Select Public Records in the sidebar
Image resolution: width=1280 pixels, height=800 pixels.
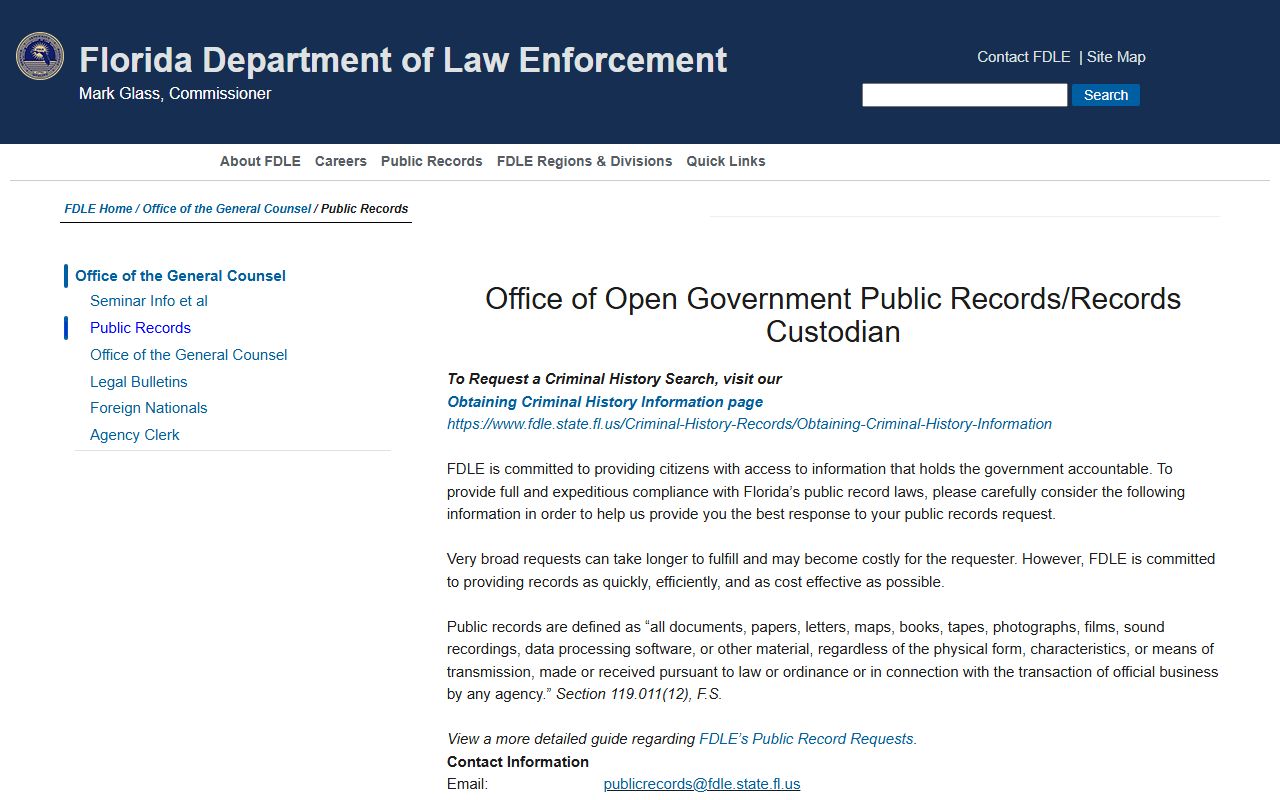coord(140,328)
